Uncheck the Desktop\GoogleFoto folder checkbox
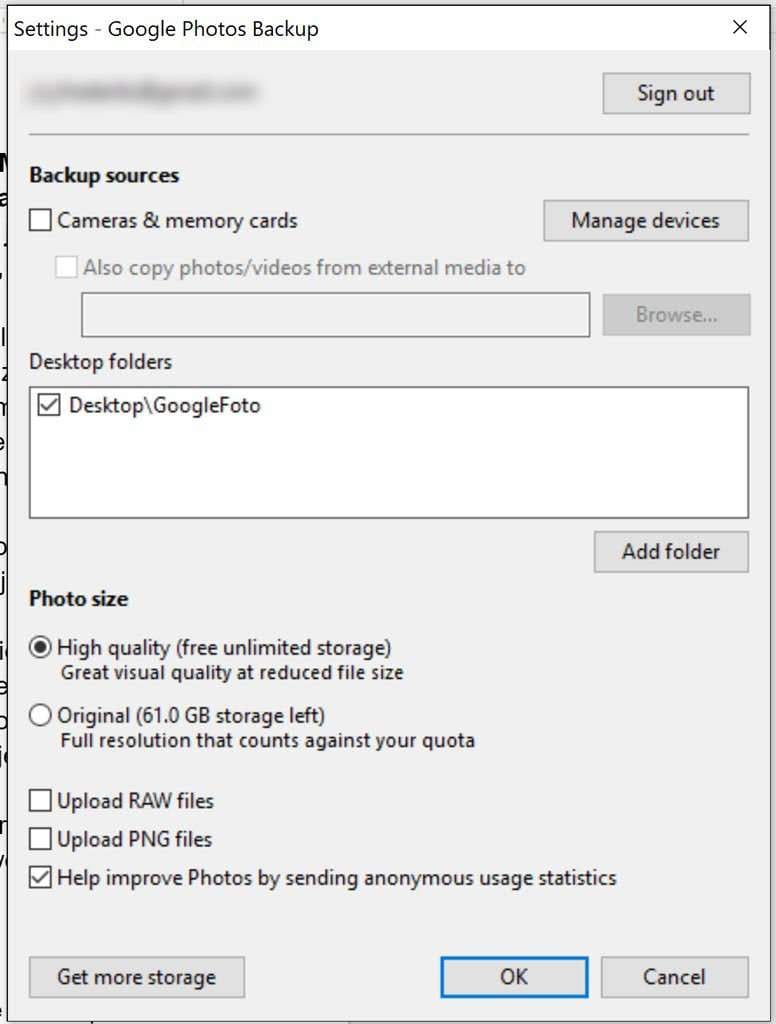The width and height of the screenshot is (776, 1024). (49, 405)
